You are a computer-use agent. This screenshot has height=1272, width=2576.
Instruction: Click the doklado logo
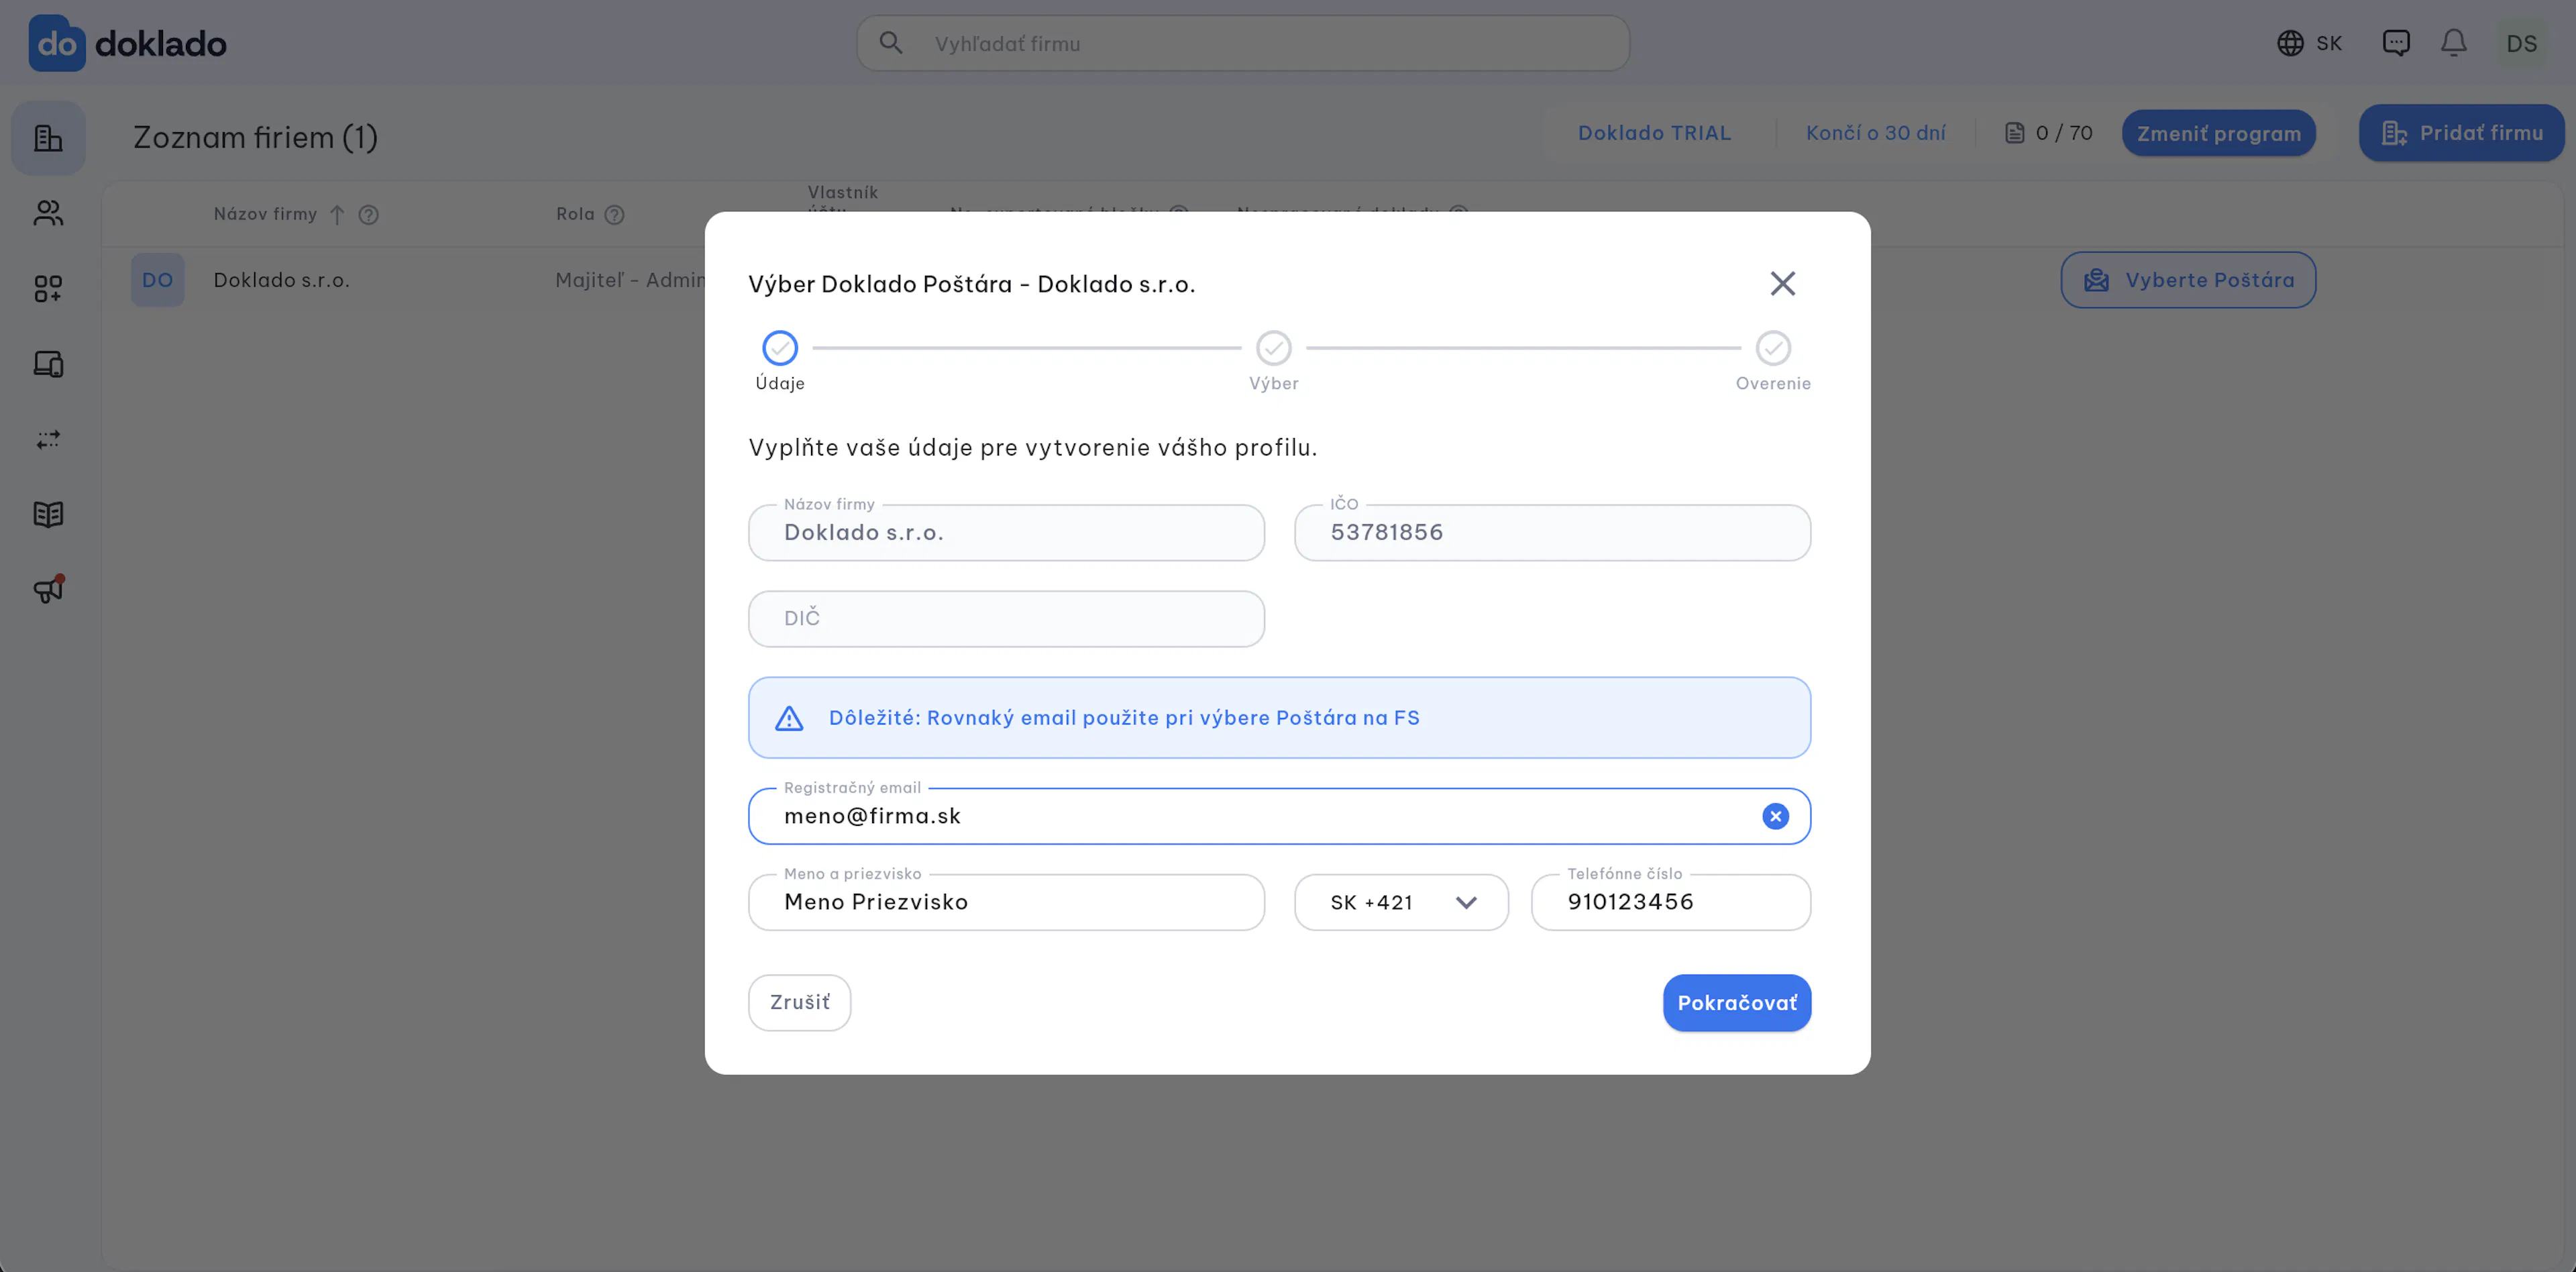coord(128,43)
